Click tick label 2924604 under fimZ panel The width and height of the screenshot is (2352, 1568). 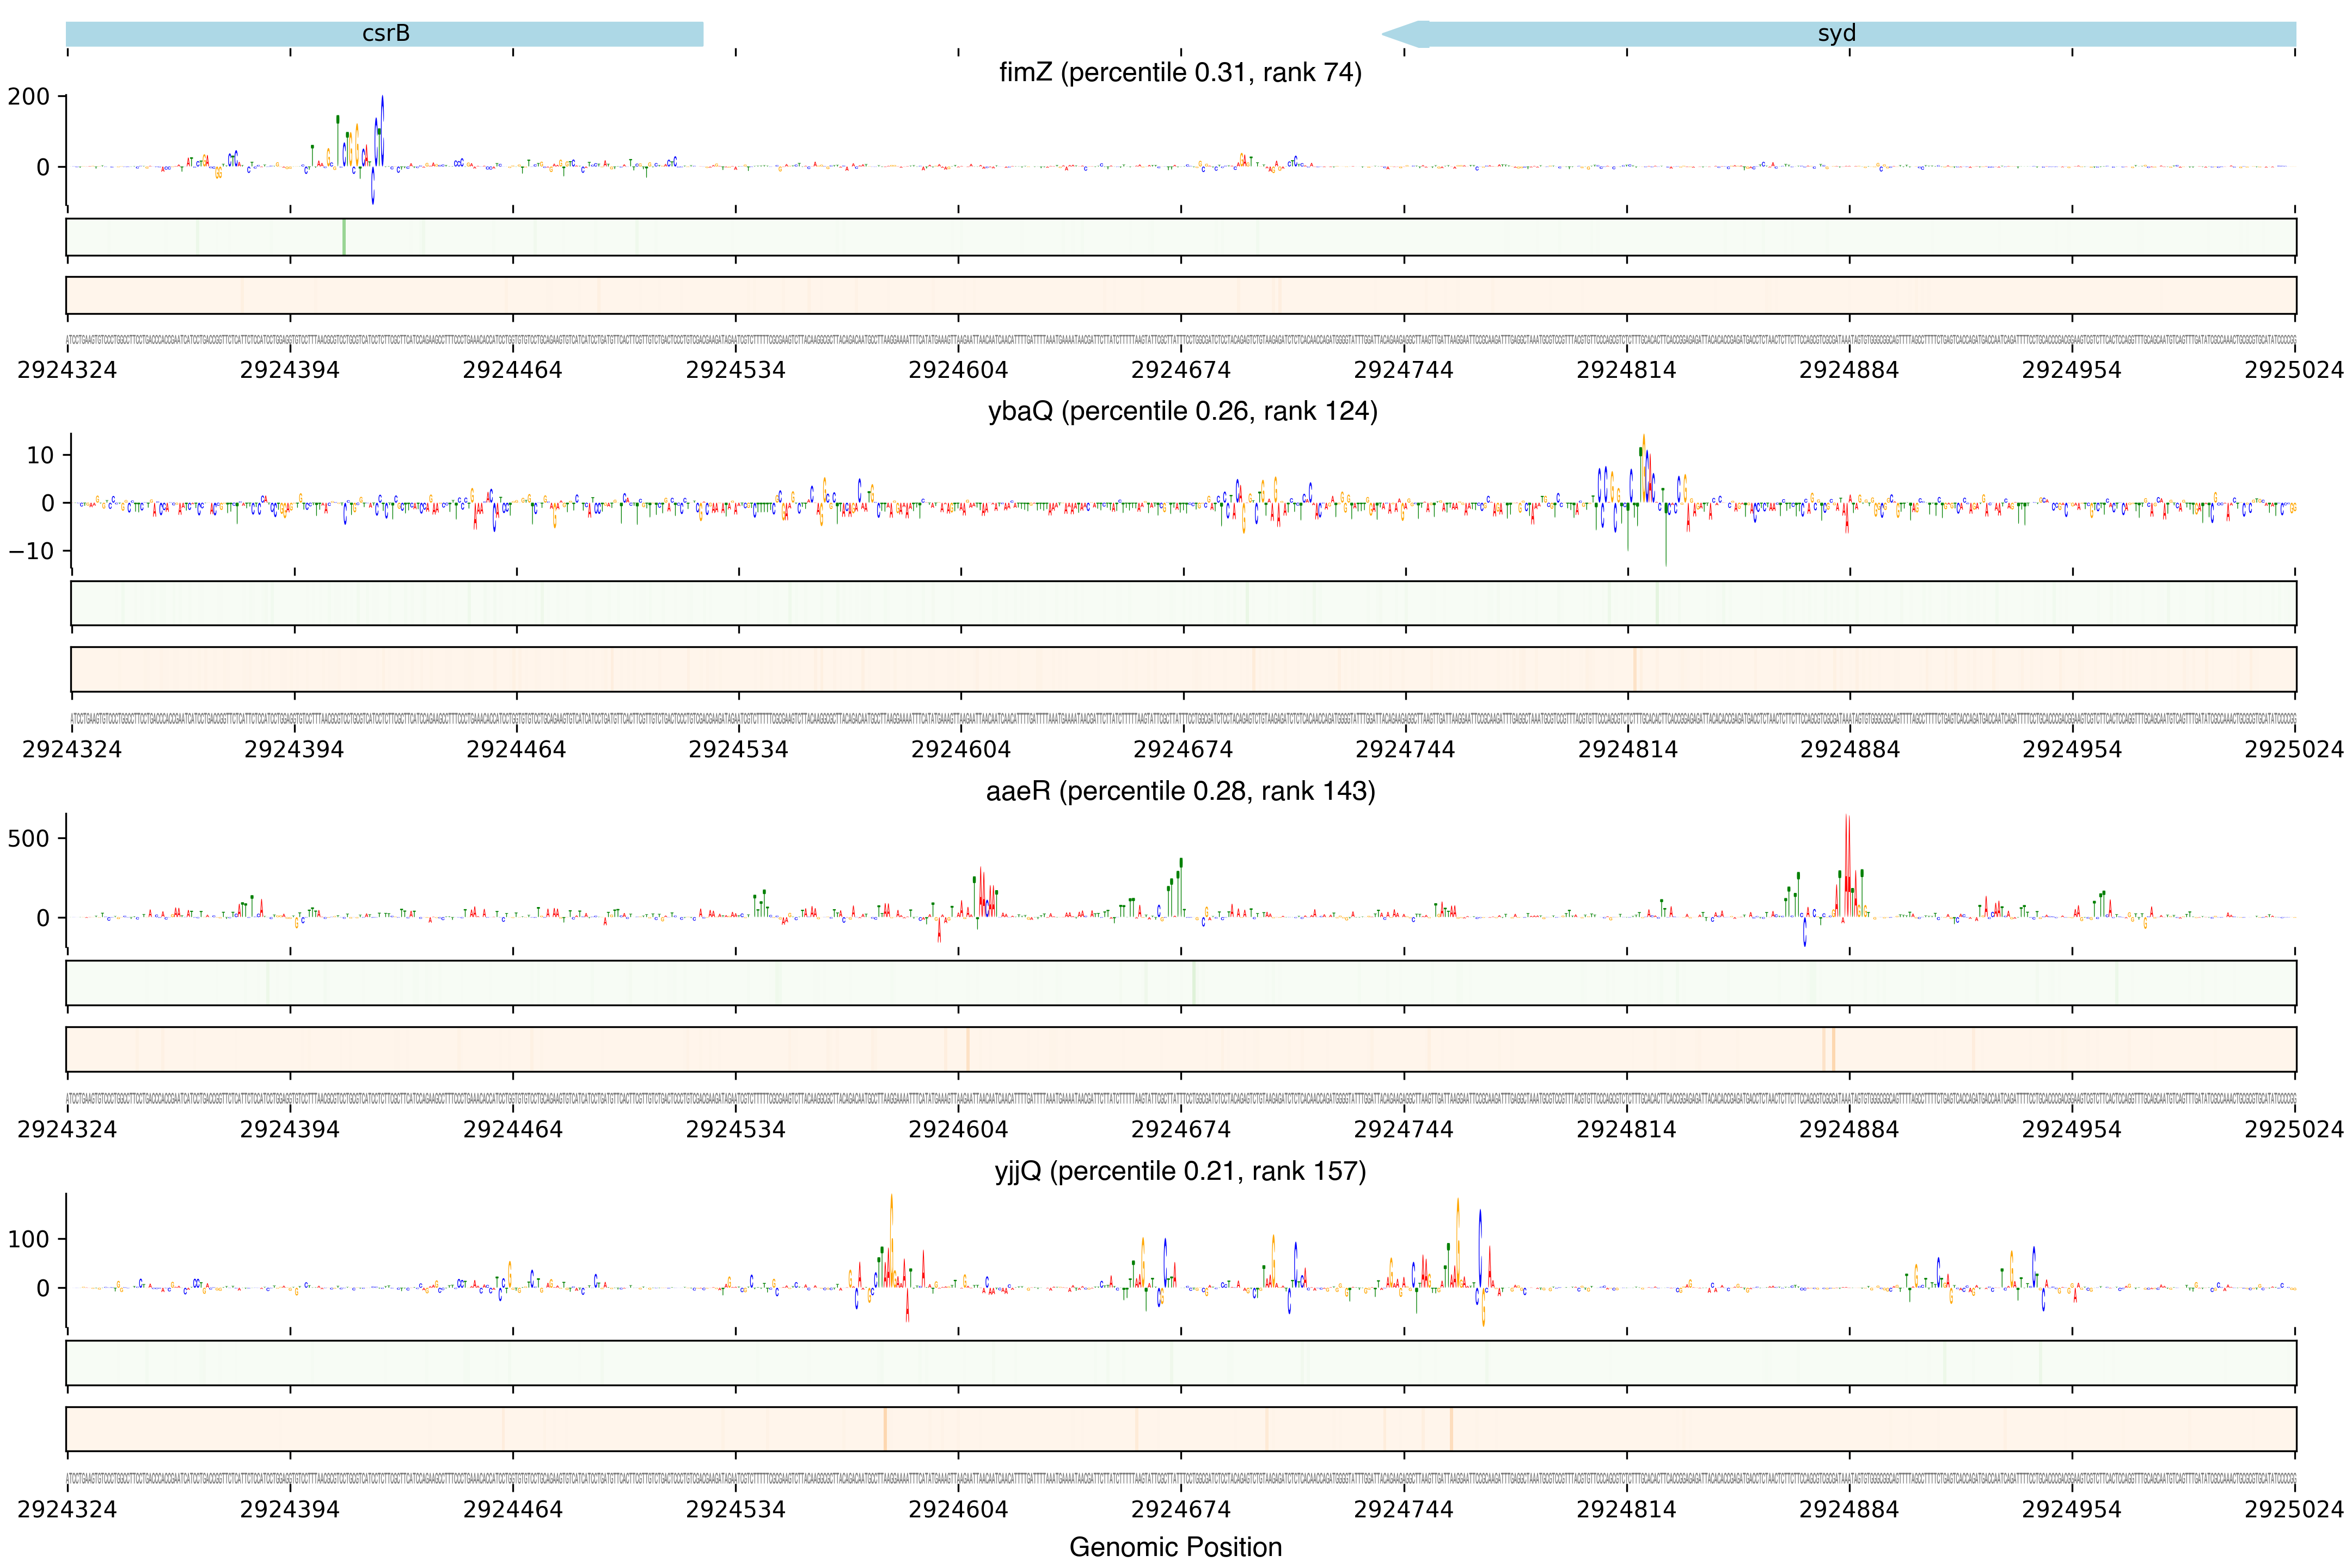tap(958, 370)
